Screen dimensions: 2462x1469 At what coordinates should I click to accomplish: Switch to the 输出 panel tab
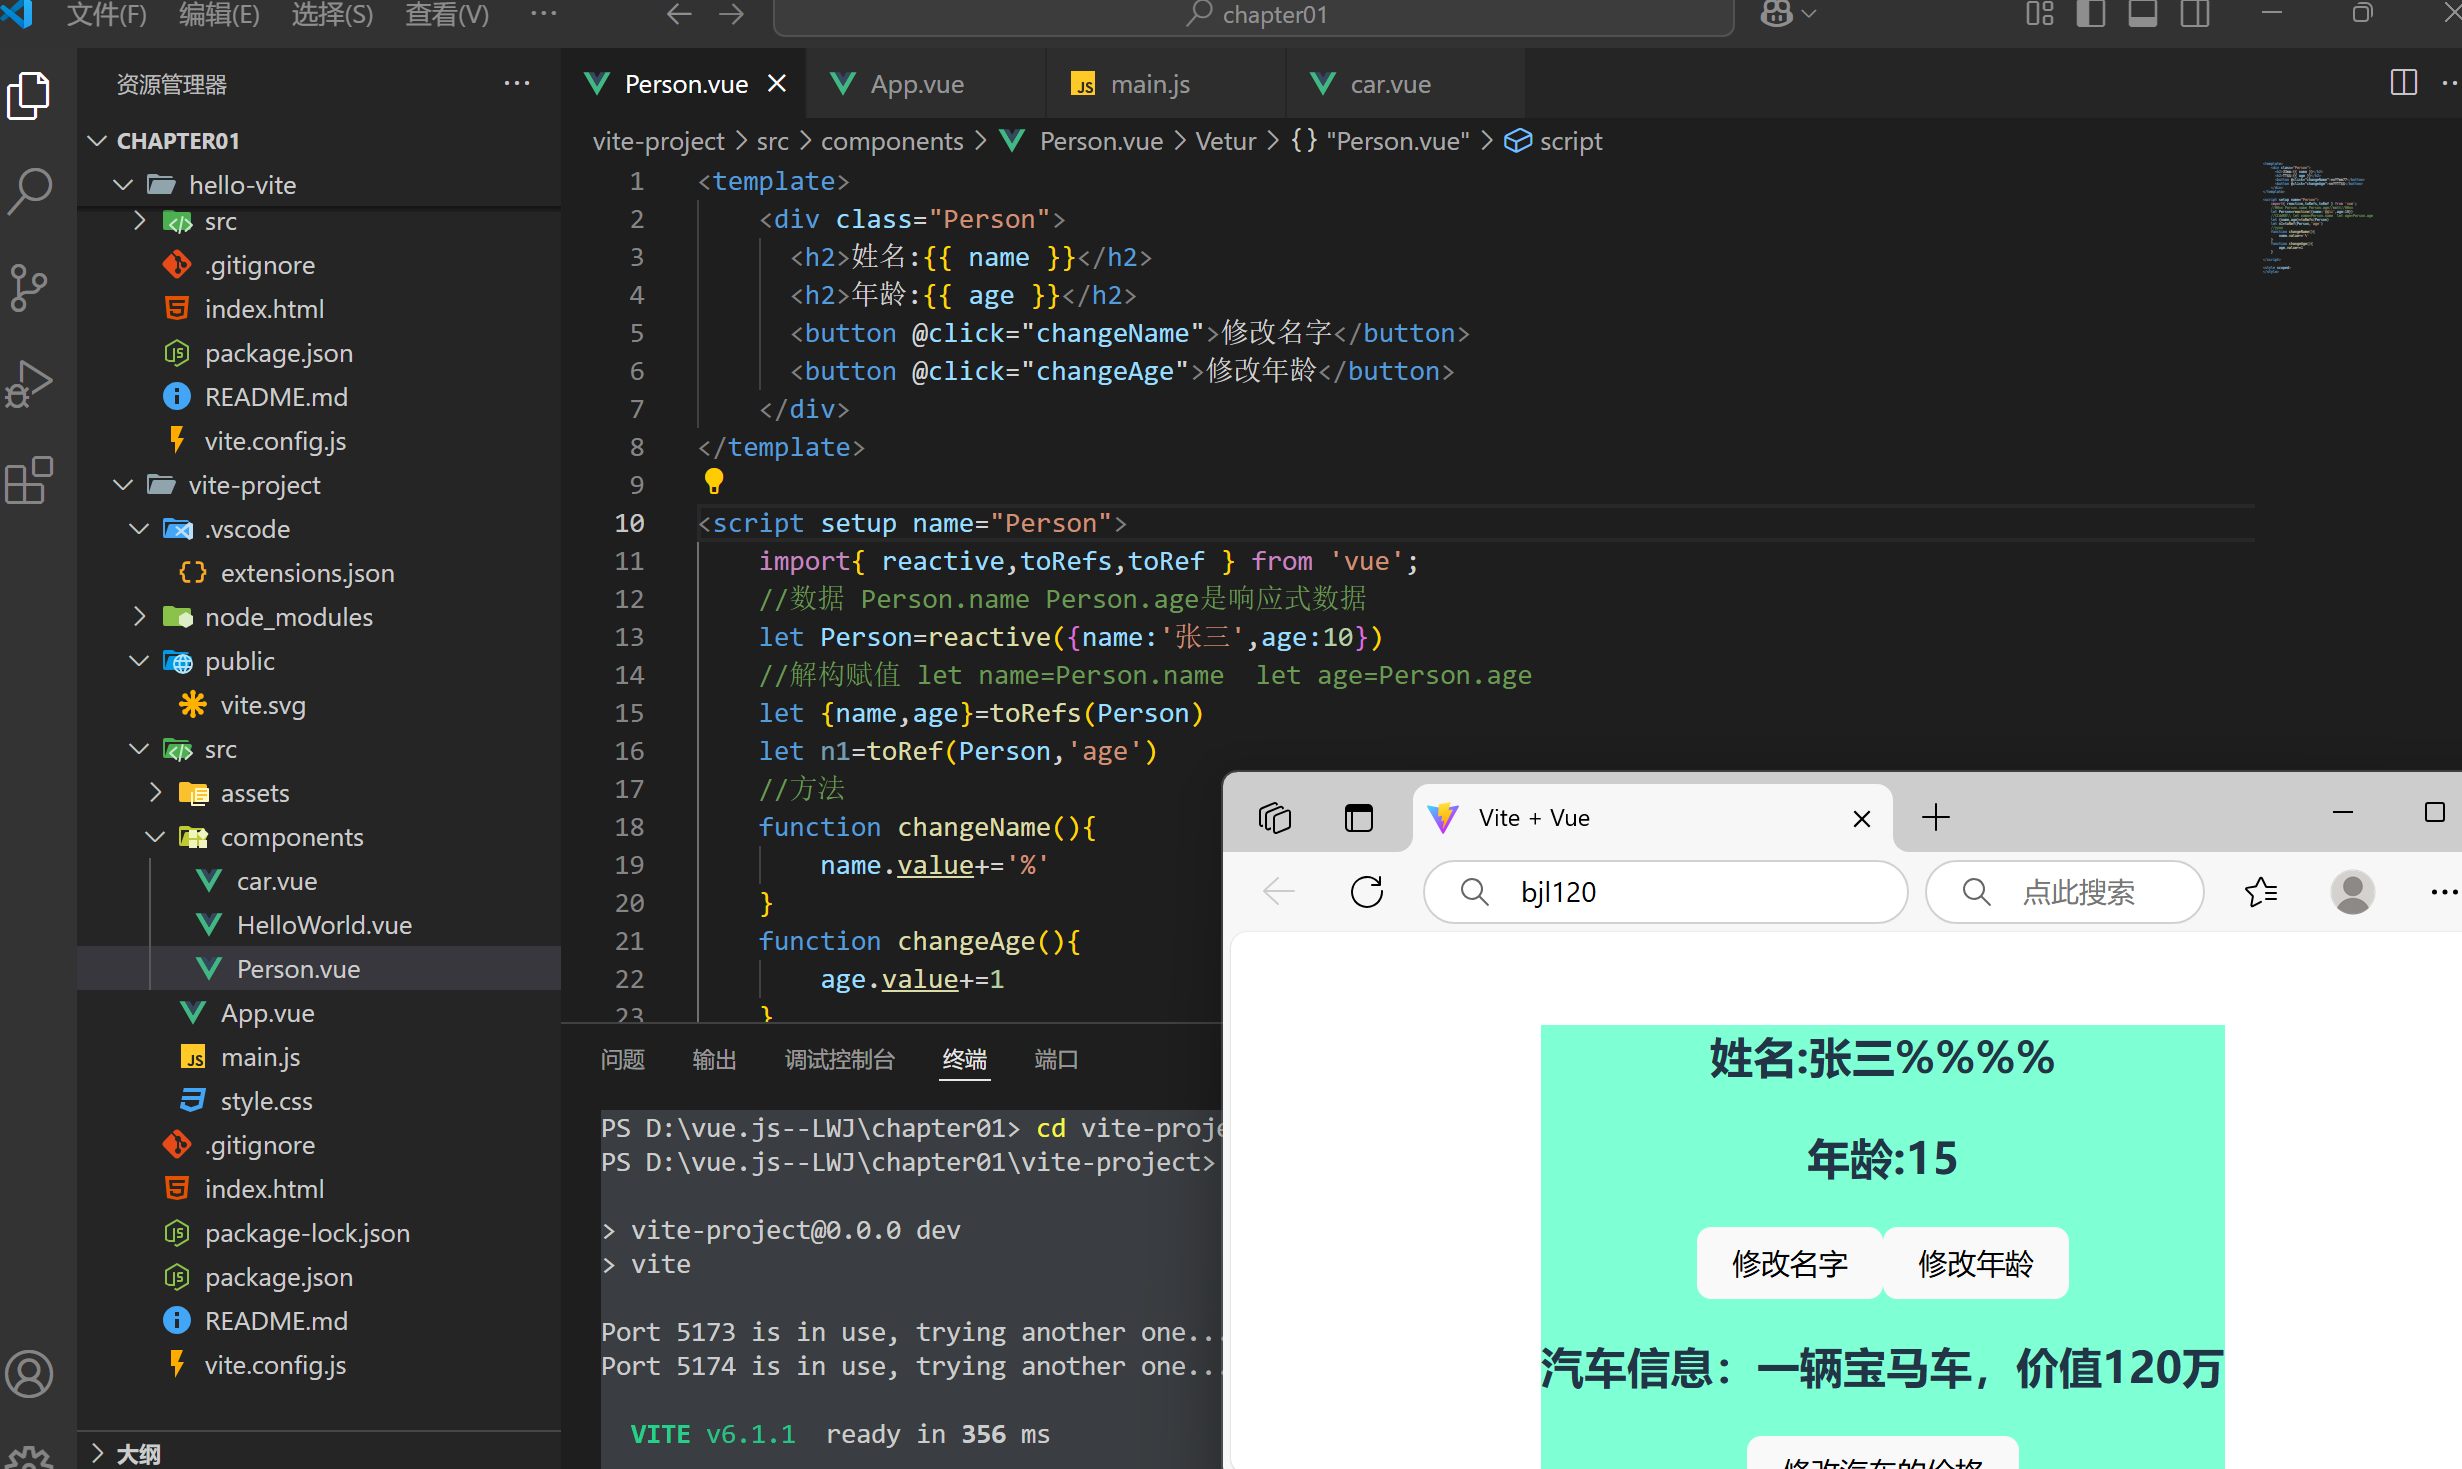[714, 1059]
